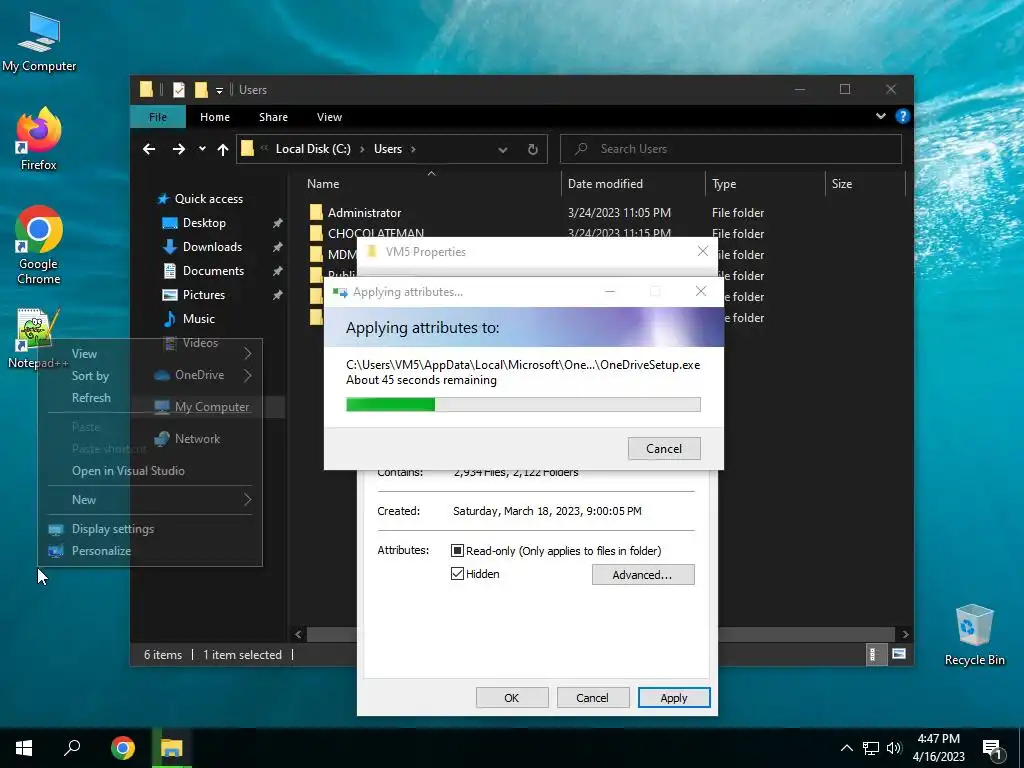
Task: Expand Sort by submenu
Action: click(248, 376)
